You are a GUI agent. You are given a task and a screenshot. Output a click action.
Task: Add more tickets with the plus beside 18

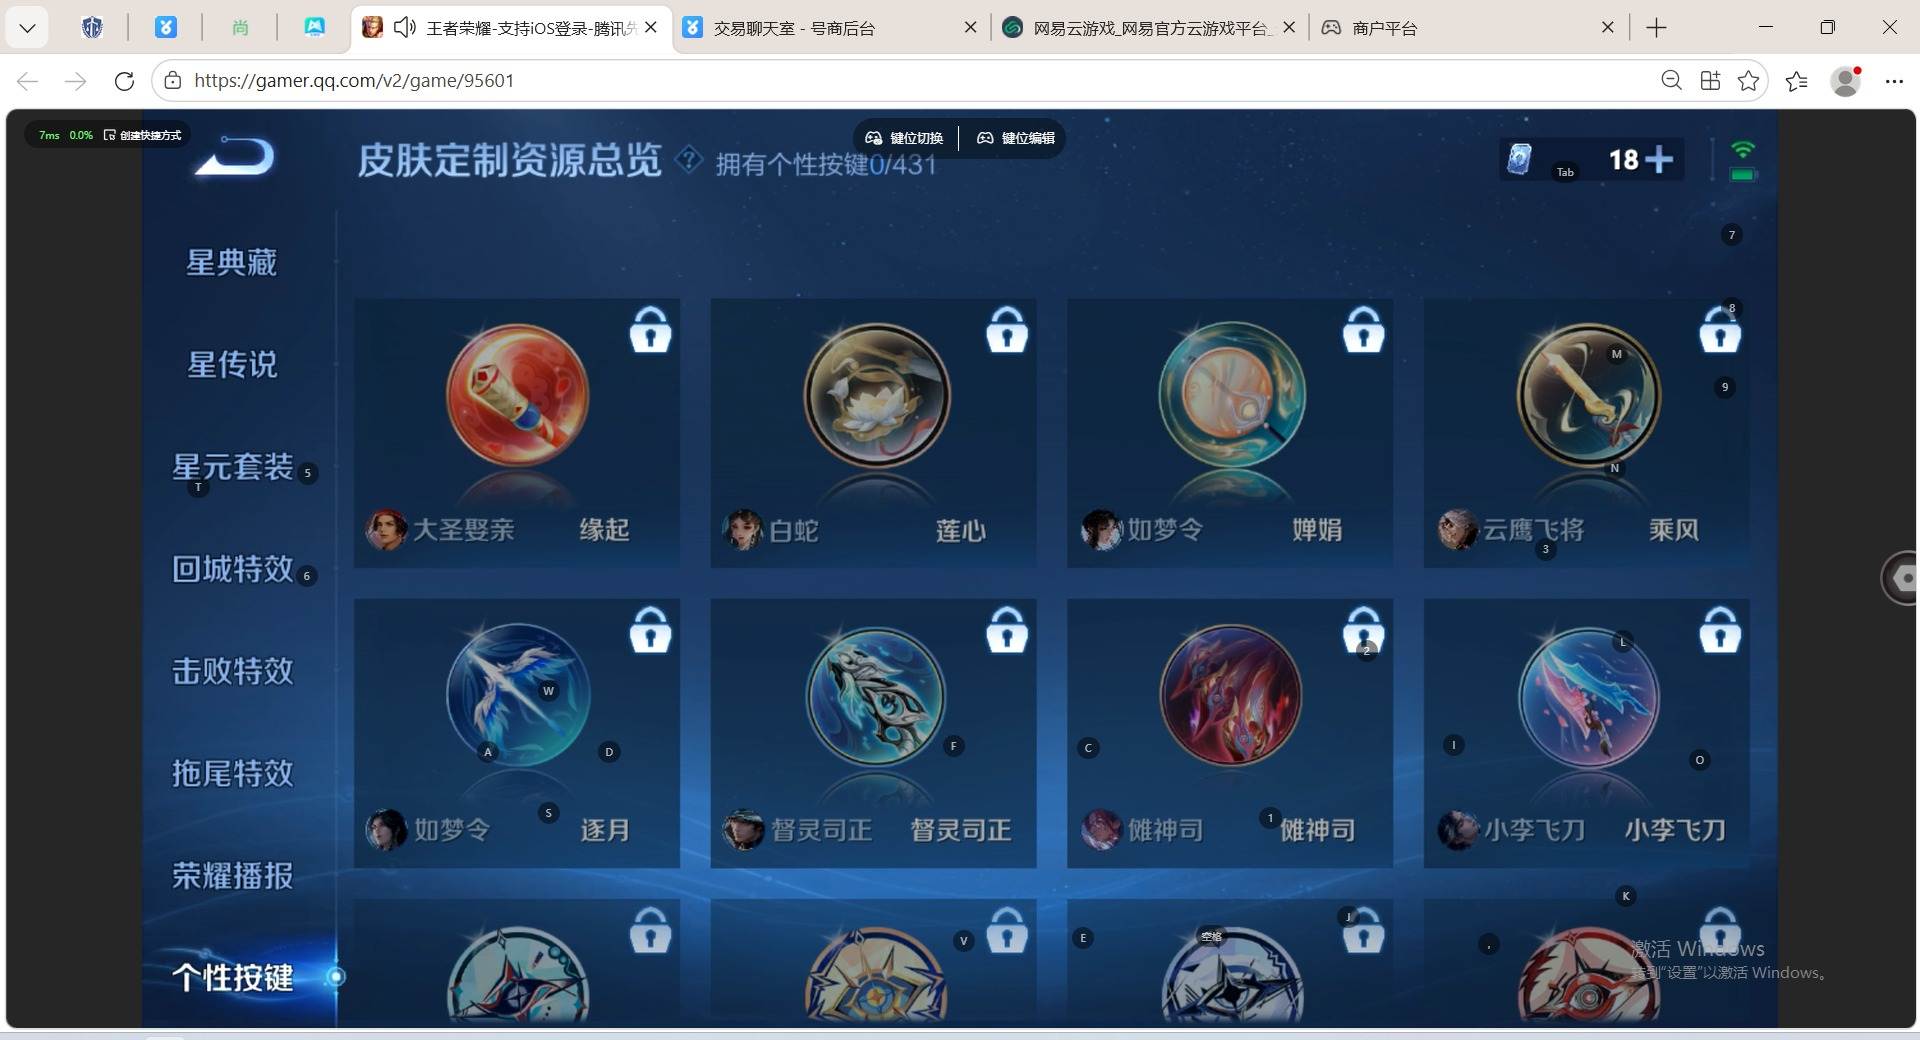[x=1659, y=159]
